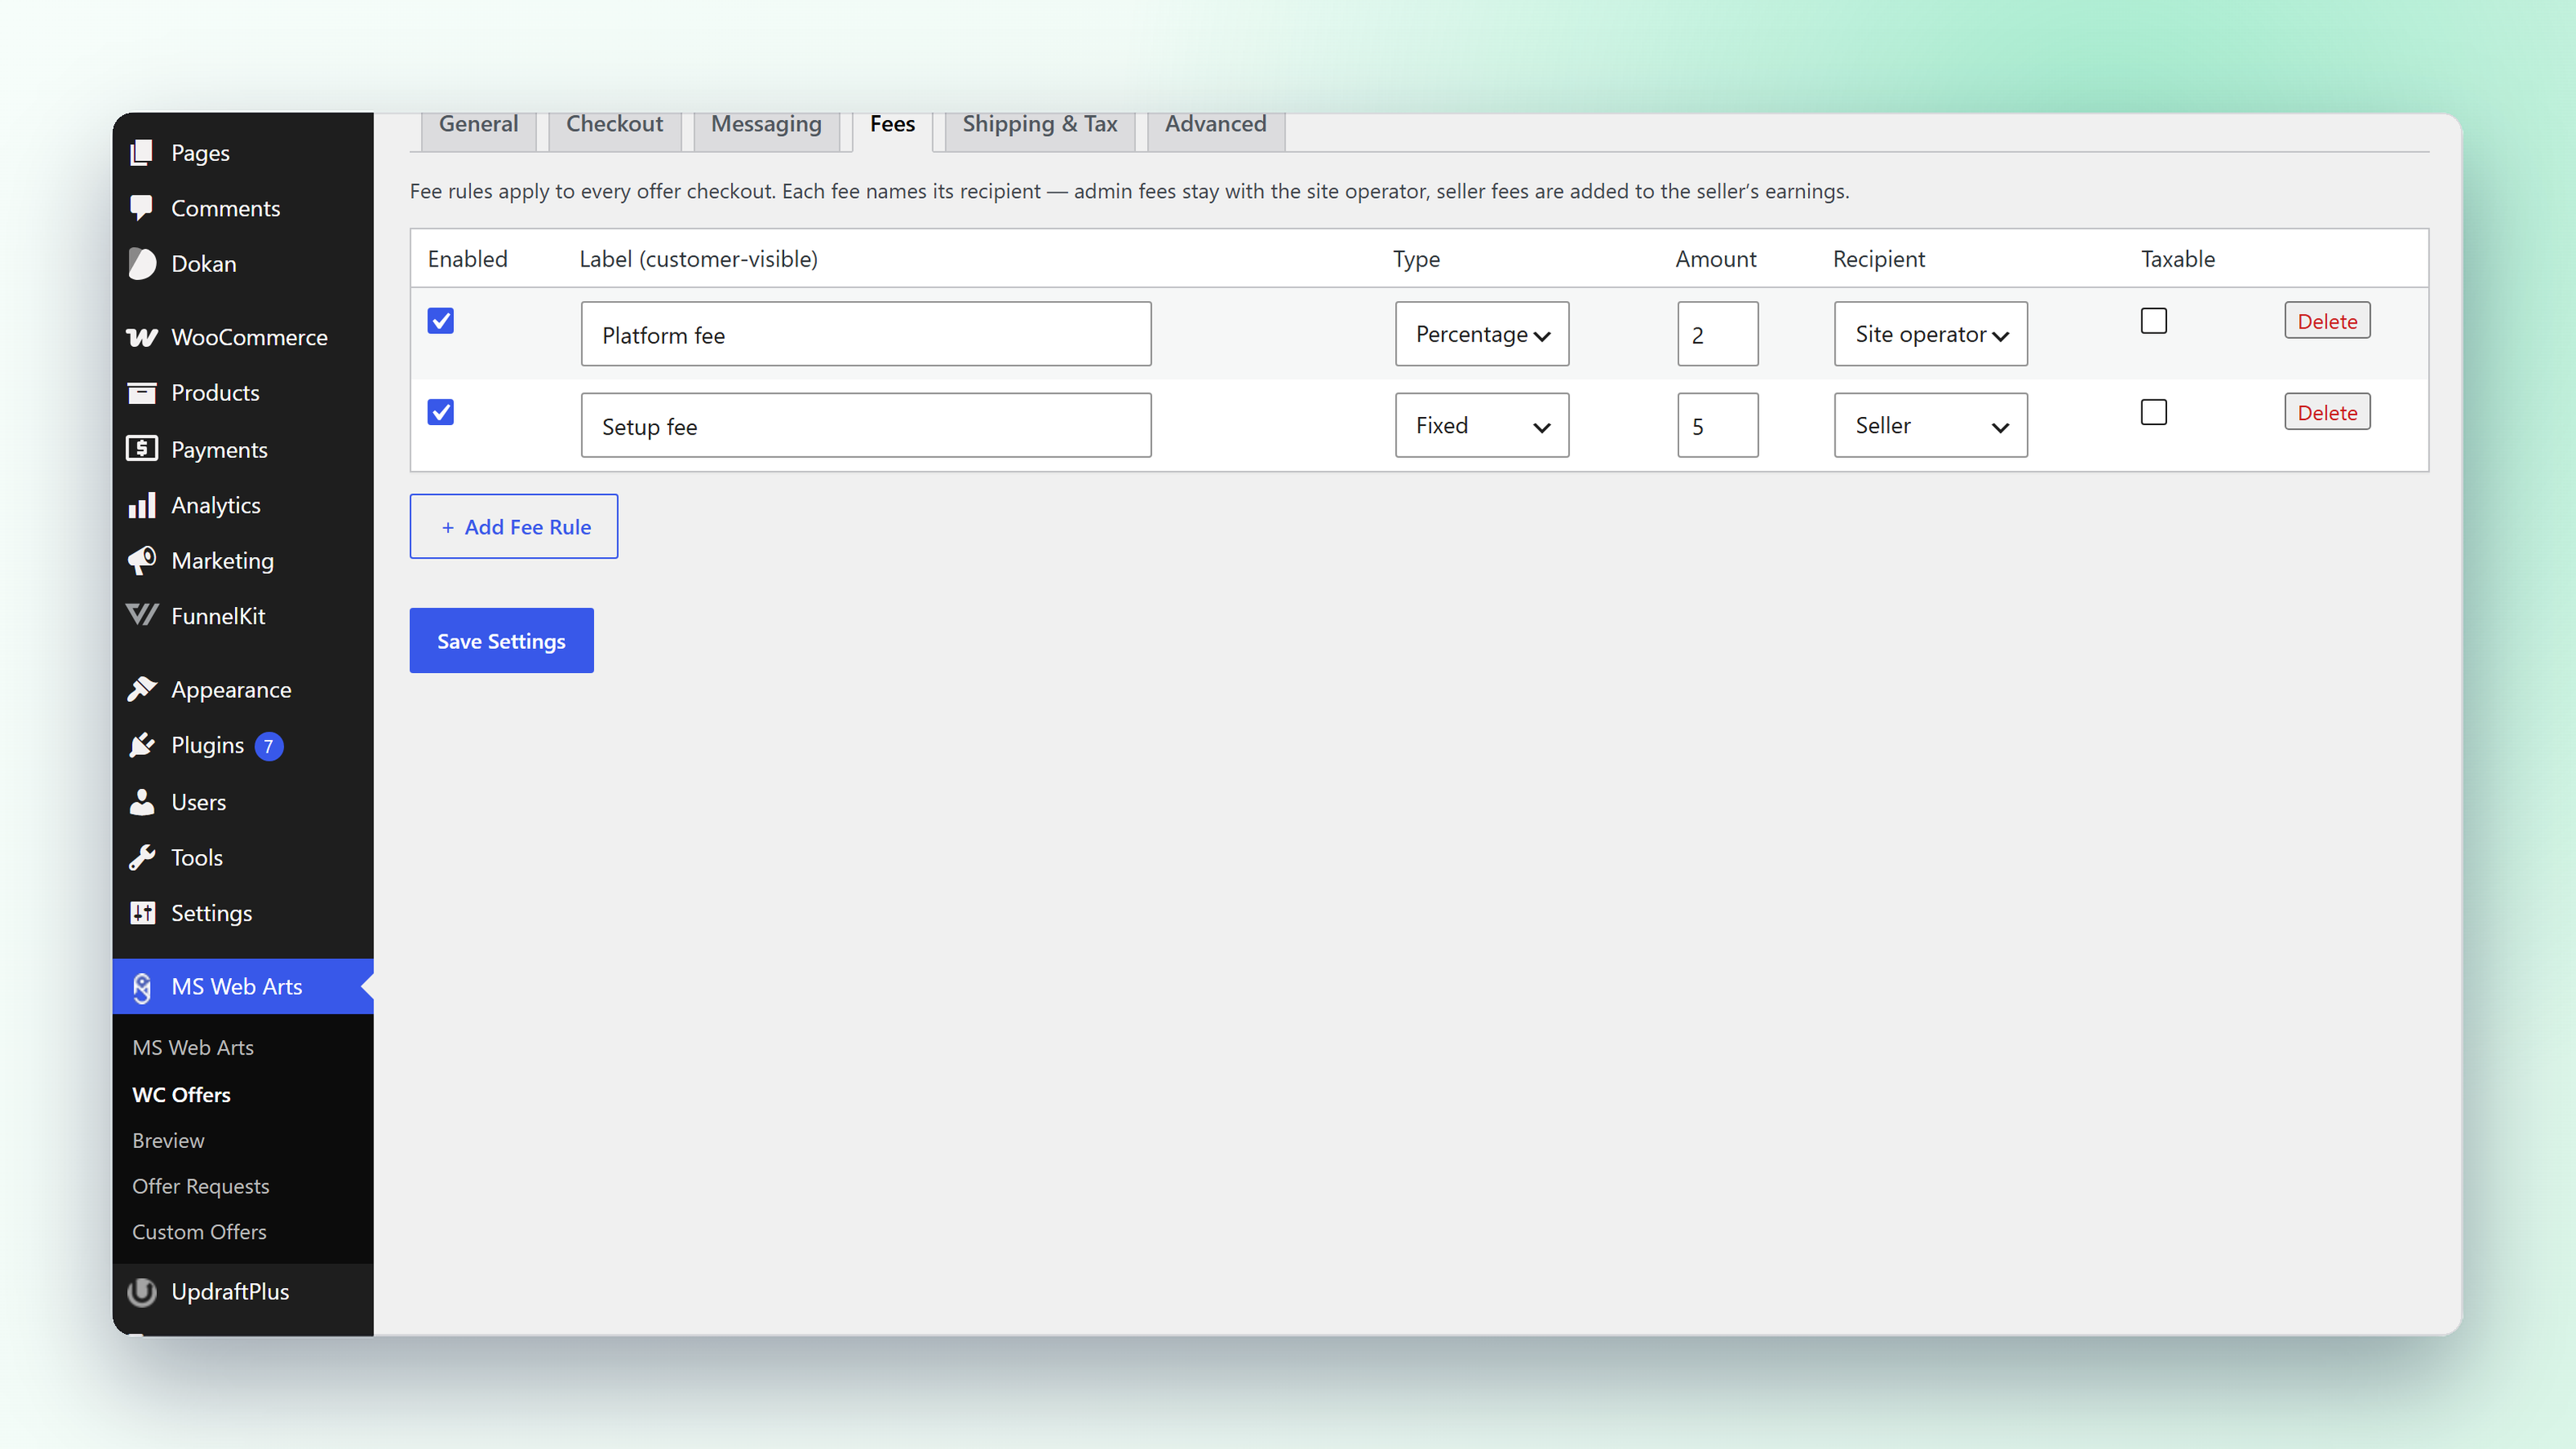Go to the Checkout tab
The width and height of the screenshot is (2576, 1449).
(x=614, y=124)
